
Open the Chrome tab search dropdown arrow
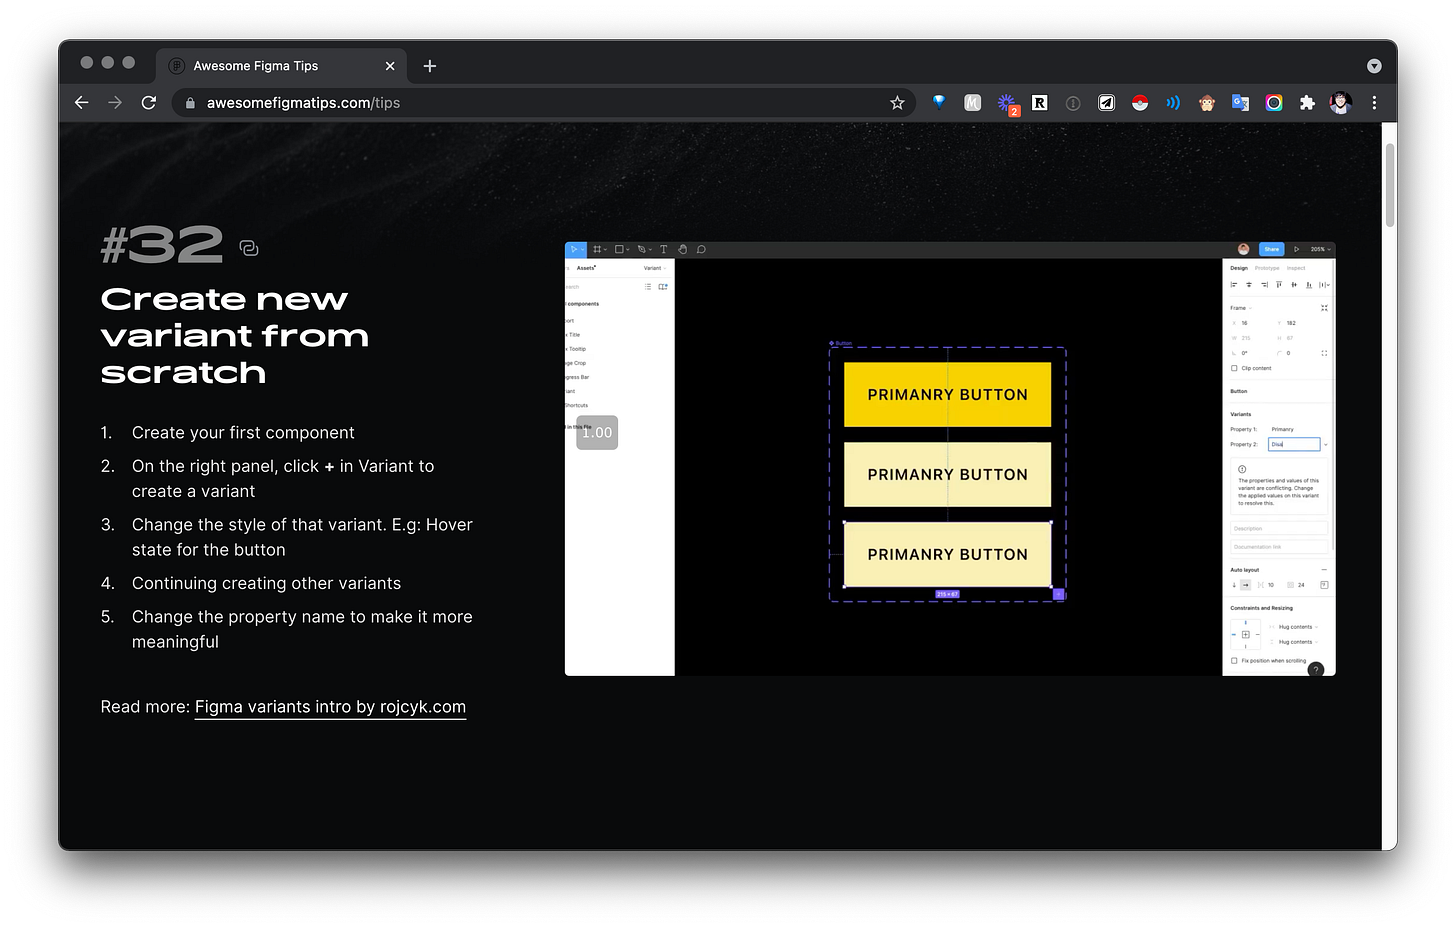tap(1374, 66)
